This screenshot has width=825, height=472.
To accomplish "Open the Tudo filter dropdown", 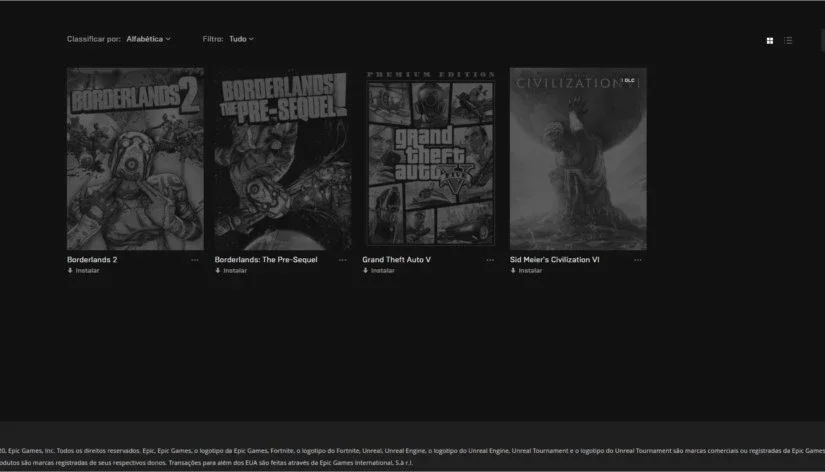I will tap(241, 39).
